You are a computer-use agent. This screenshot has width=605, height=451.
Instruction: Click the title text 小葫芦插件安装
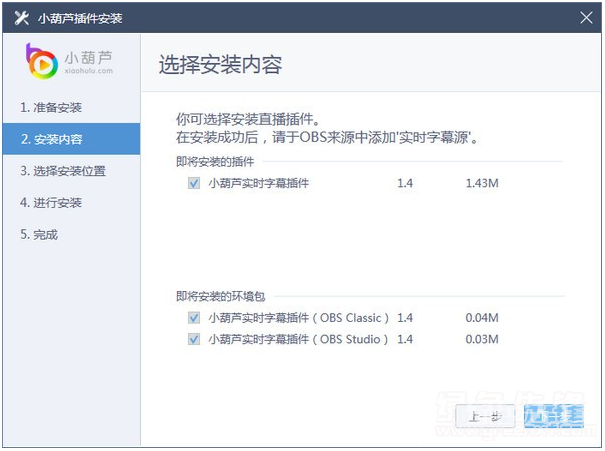[x=80, y=18]
